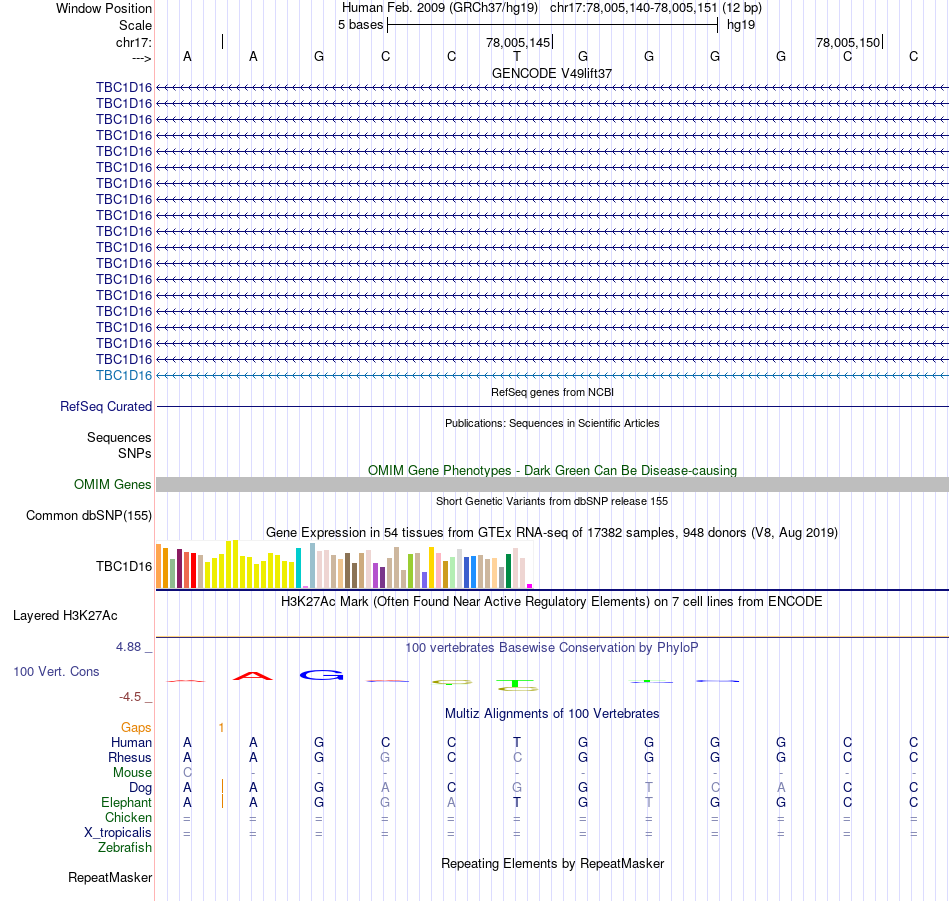Open the GENCODE V49lift37 track title
Screen dimensions: 950x901
pos(552,73)
